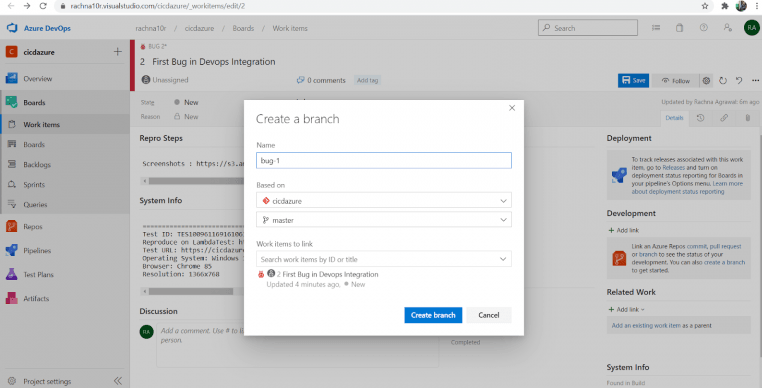Click the create a branch link
The image size is (762, 388).
pos(724,262)
